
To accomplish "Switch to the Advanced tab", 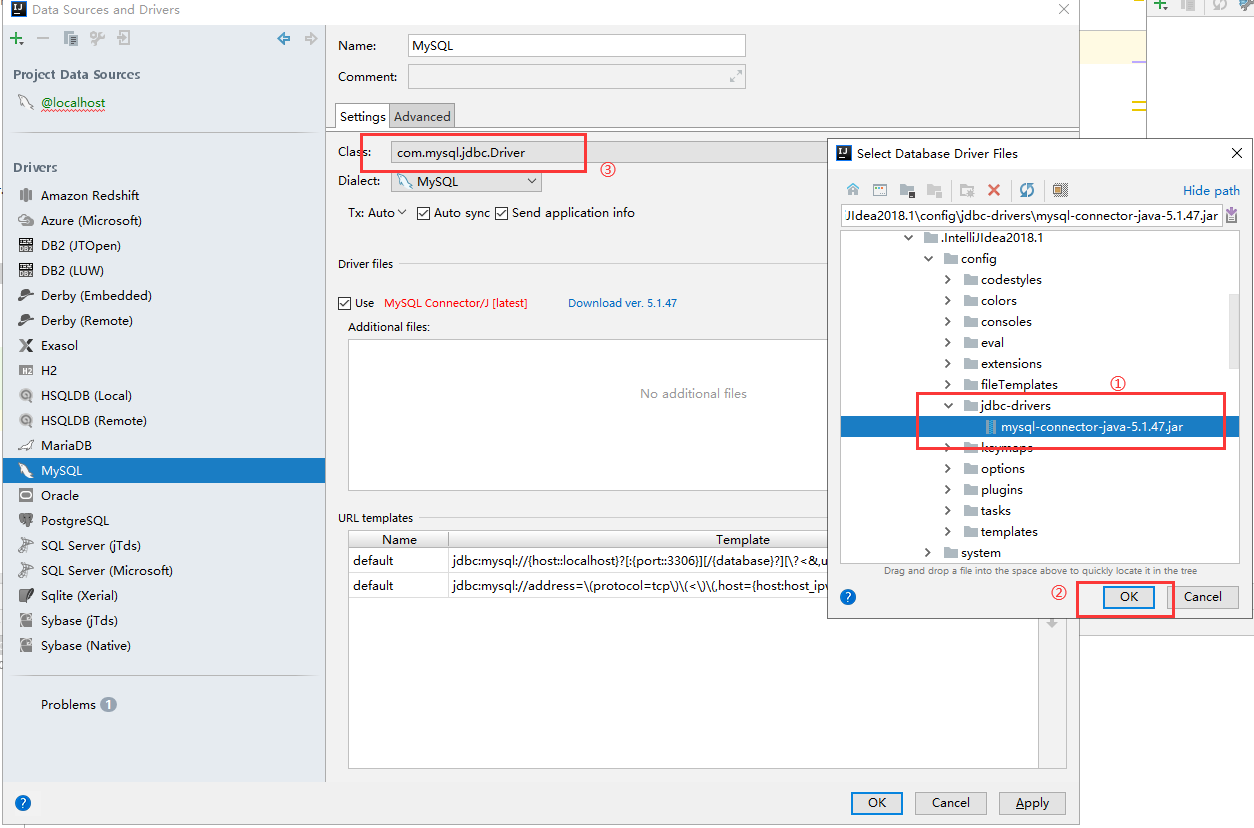I will click(x=422, y=117).
